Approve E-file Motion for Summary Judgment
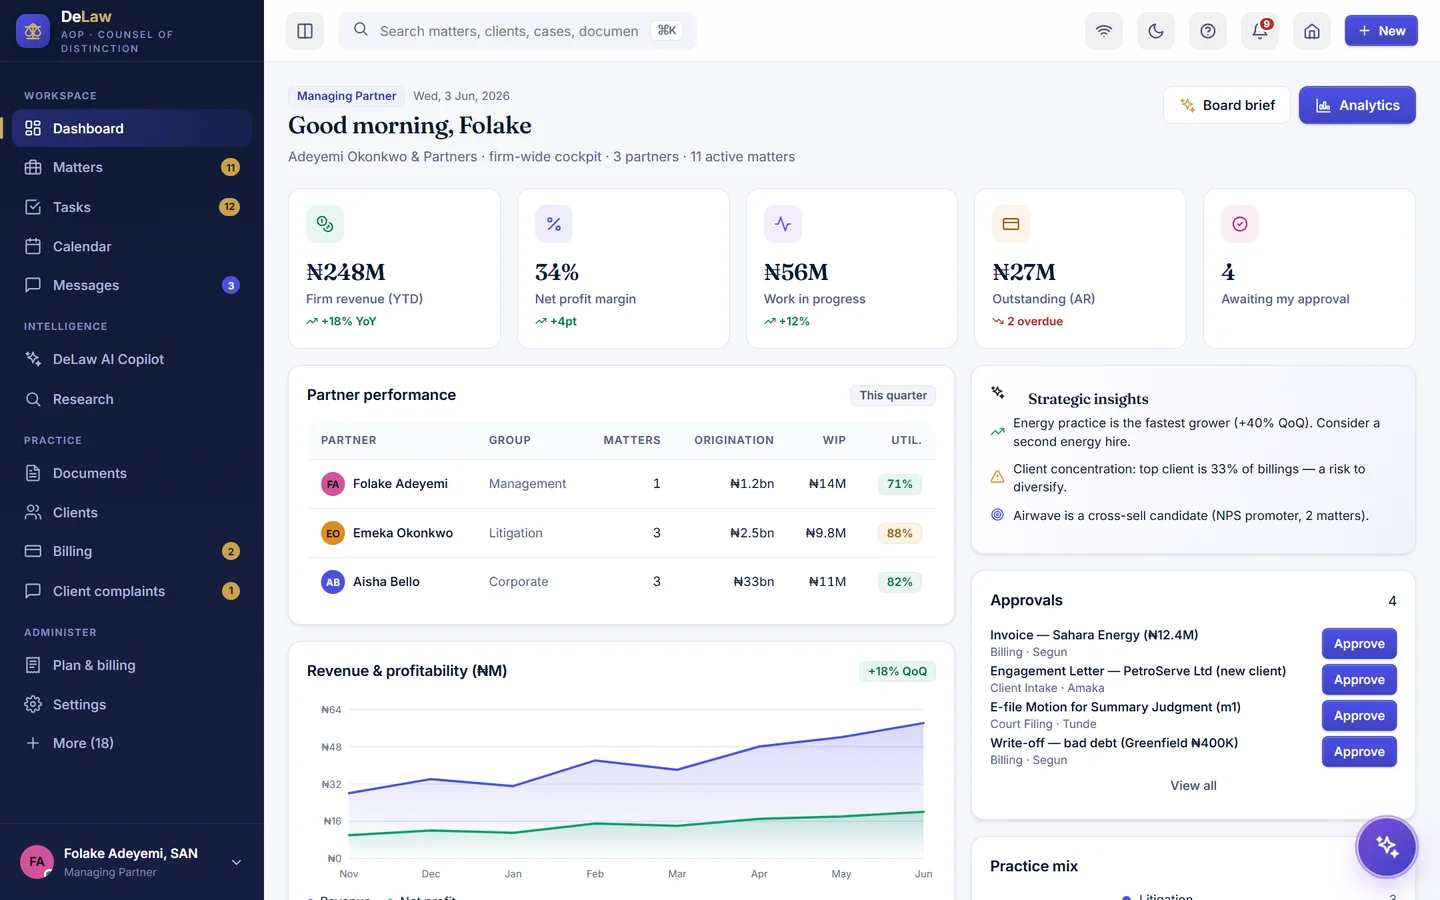 tap(1359, 716)
